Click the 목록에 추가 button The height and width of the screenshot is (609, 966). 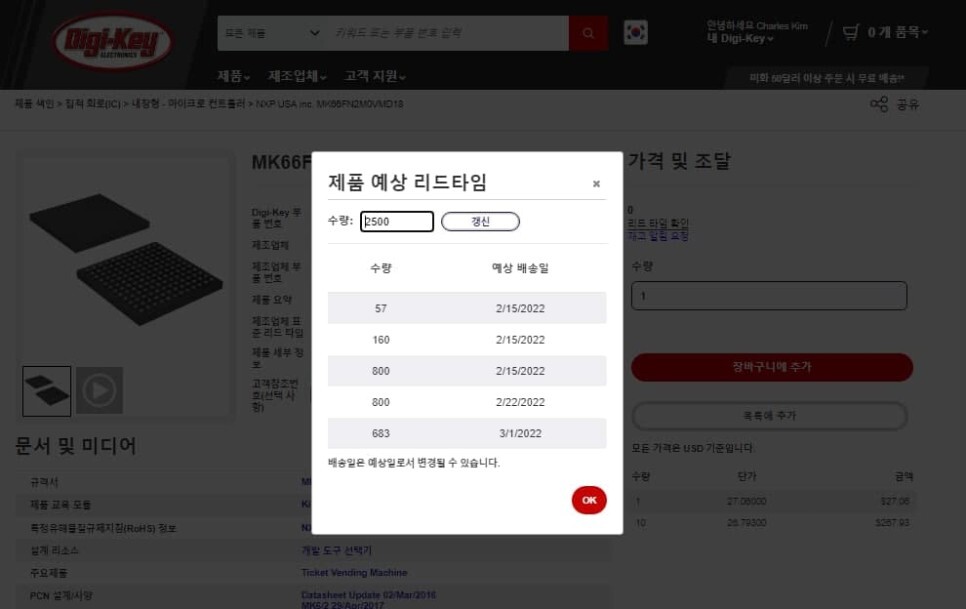pos(769,416)
